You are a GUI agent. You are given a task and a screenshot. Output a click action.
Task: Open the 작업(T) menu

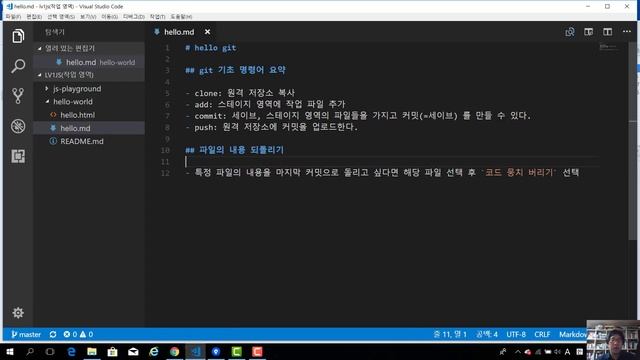point(158,17)
